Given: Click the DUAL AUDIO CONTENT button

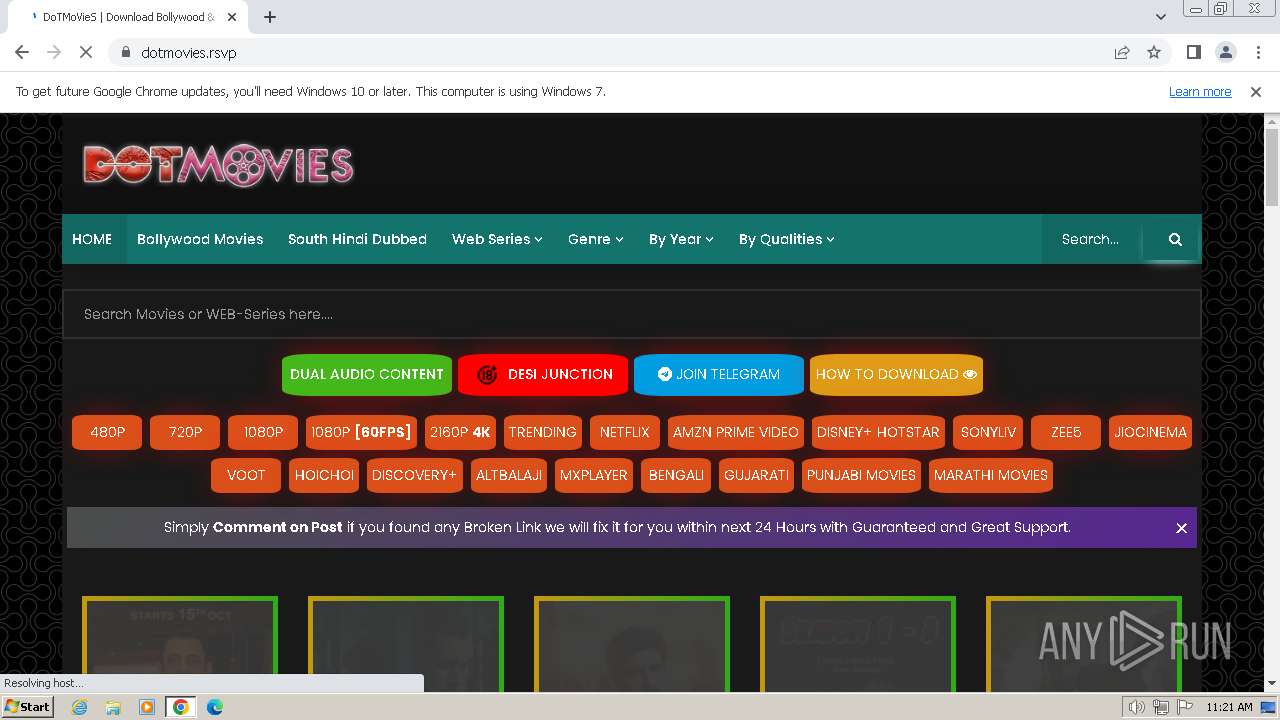Looking at the screenshot, I should [x=367, y=374].
